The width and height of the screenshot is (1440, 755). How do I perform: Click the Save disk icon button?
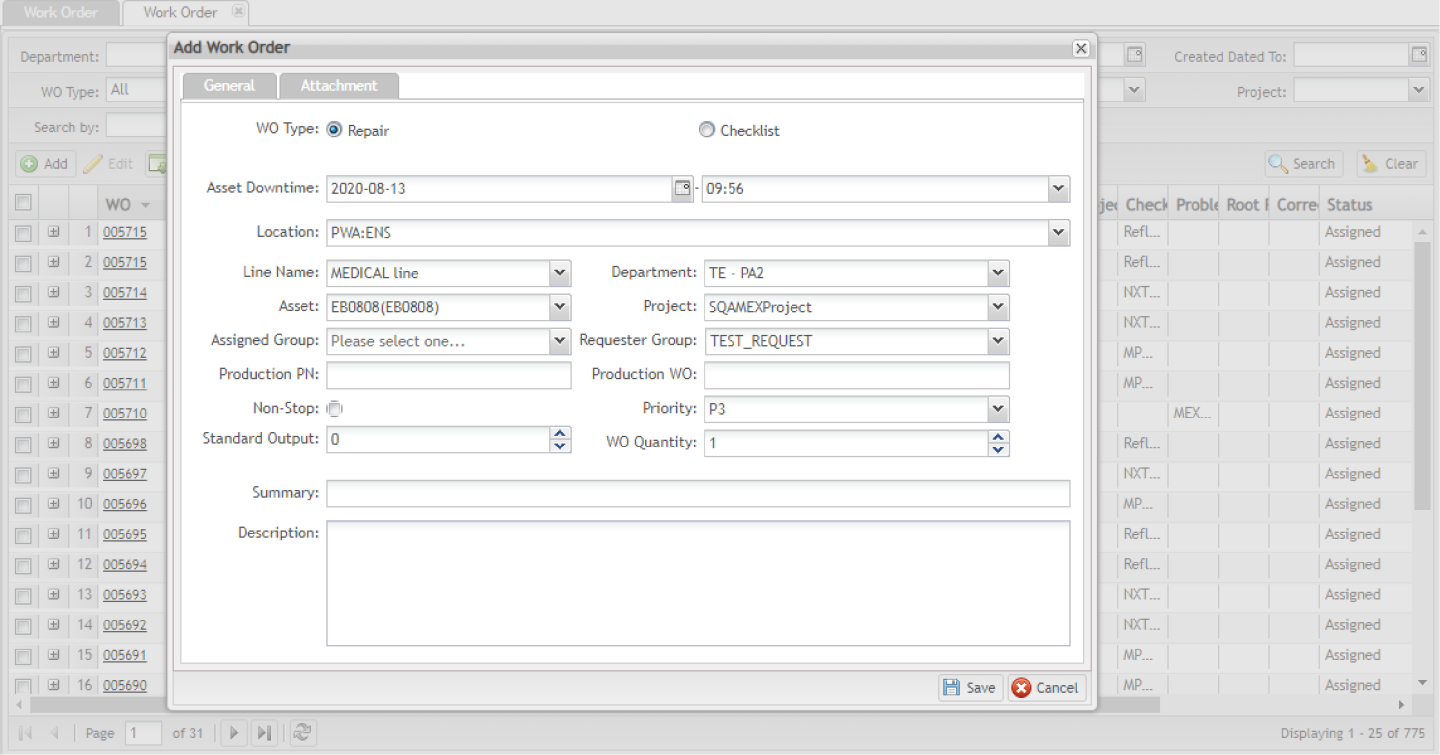point(969,687)
